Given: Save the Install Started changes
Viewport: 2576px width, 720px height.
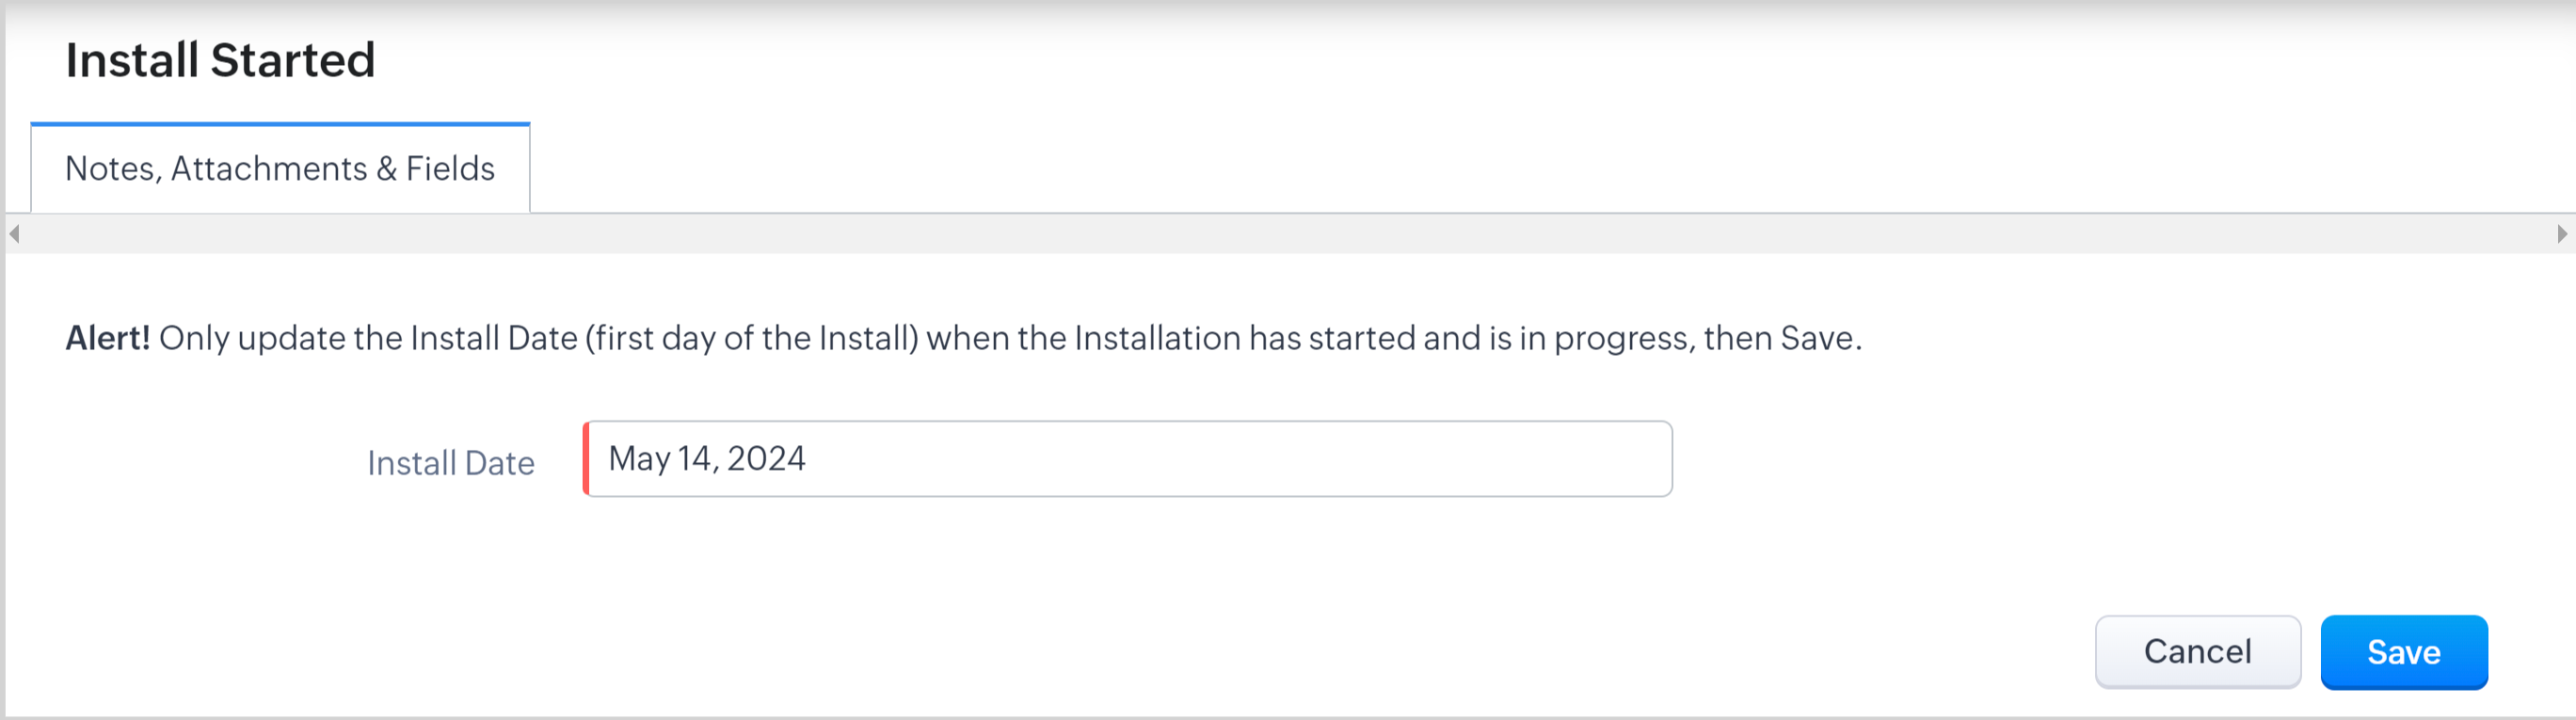Looking at the screenshot, I should pyautogui.click(x=2403, y=652).
